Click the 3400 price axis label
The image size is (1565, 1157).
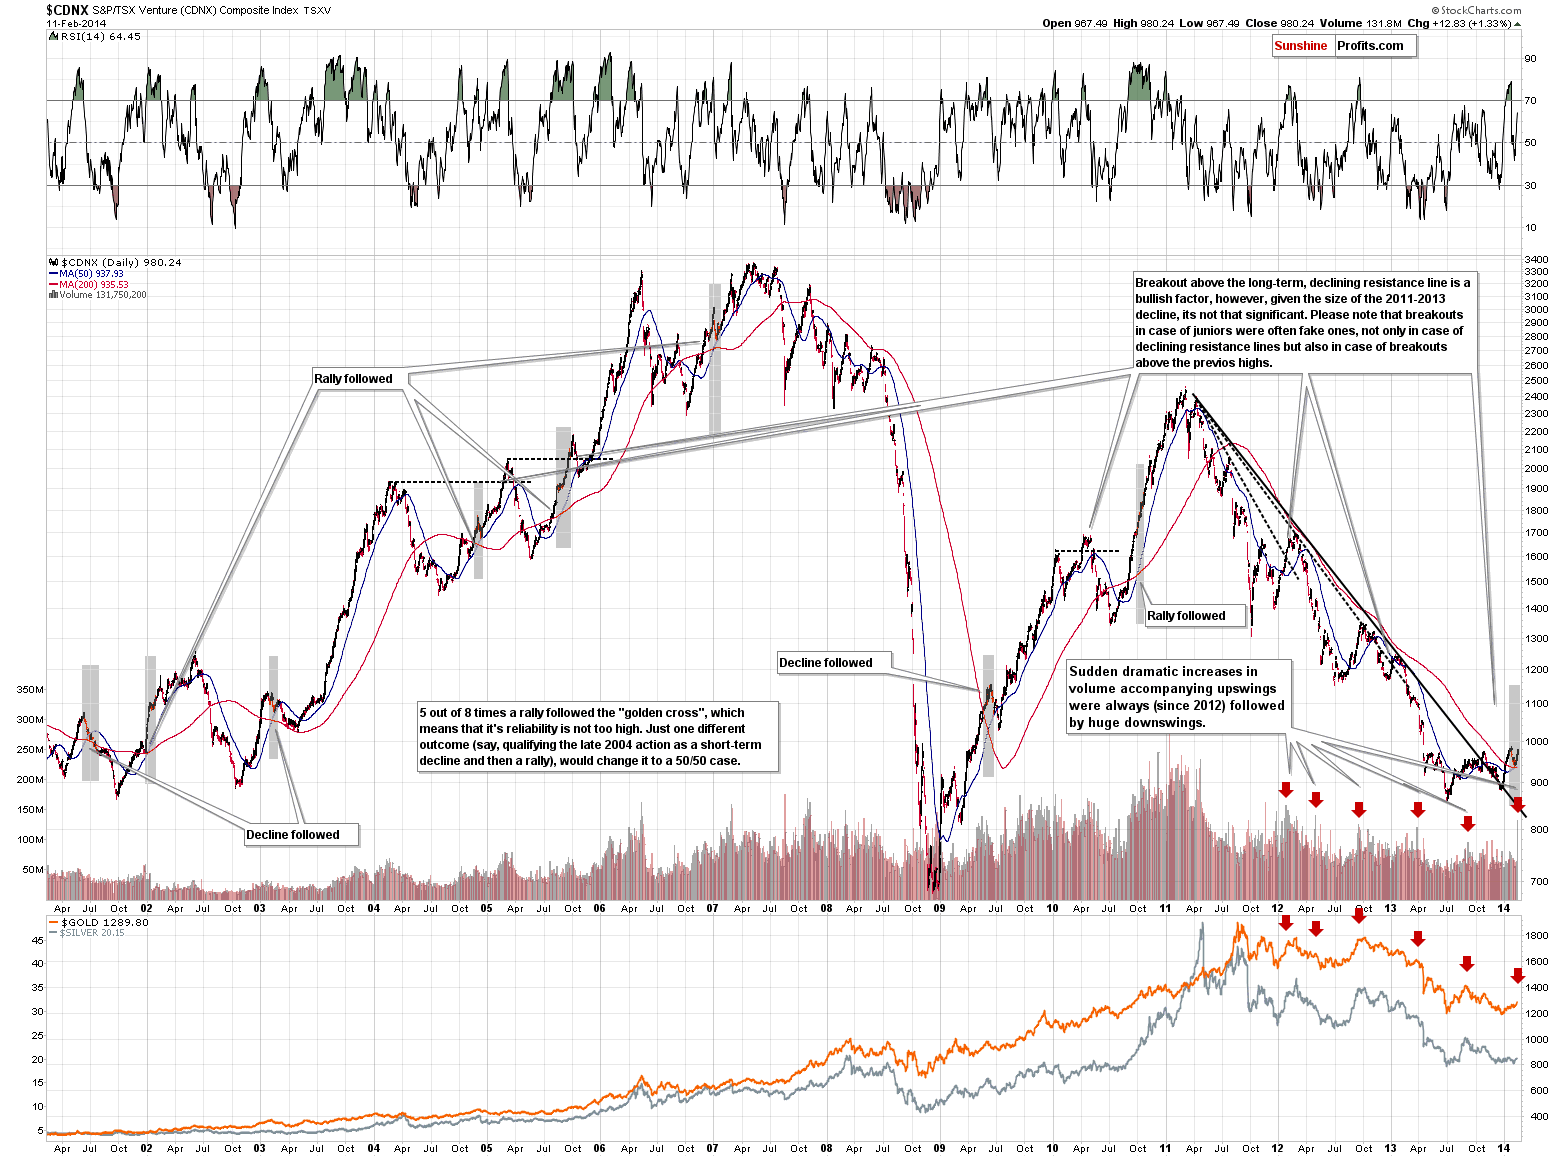click(x=1536, y=259)
